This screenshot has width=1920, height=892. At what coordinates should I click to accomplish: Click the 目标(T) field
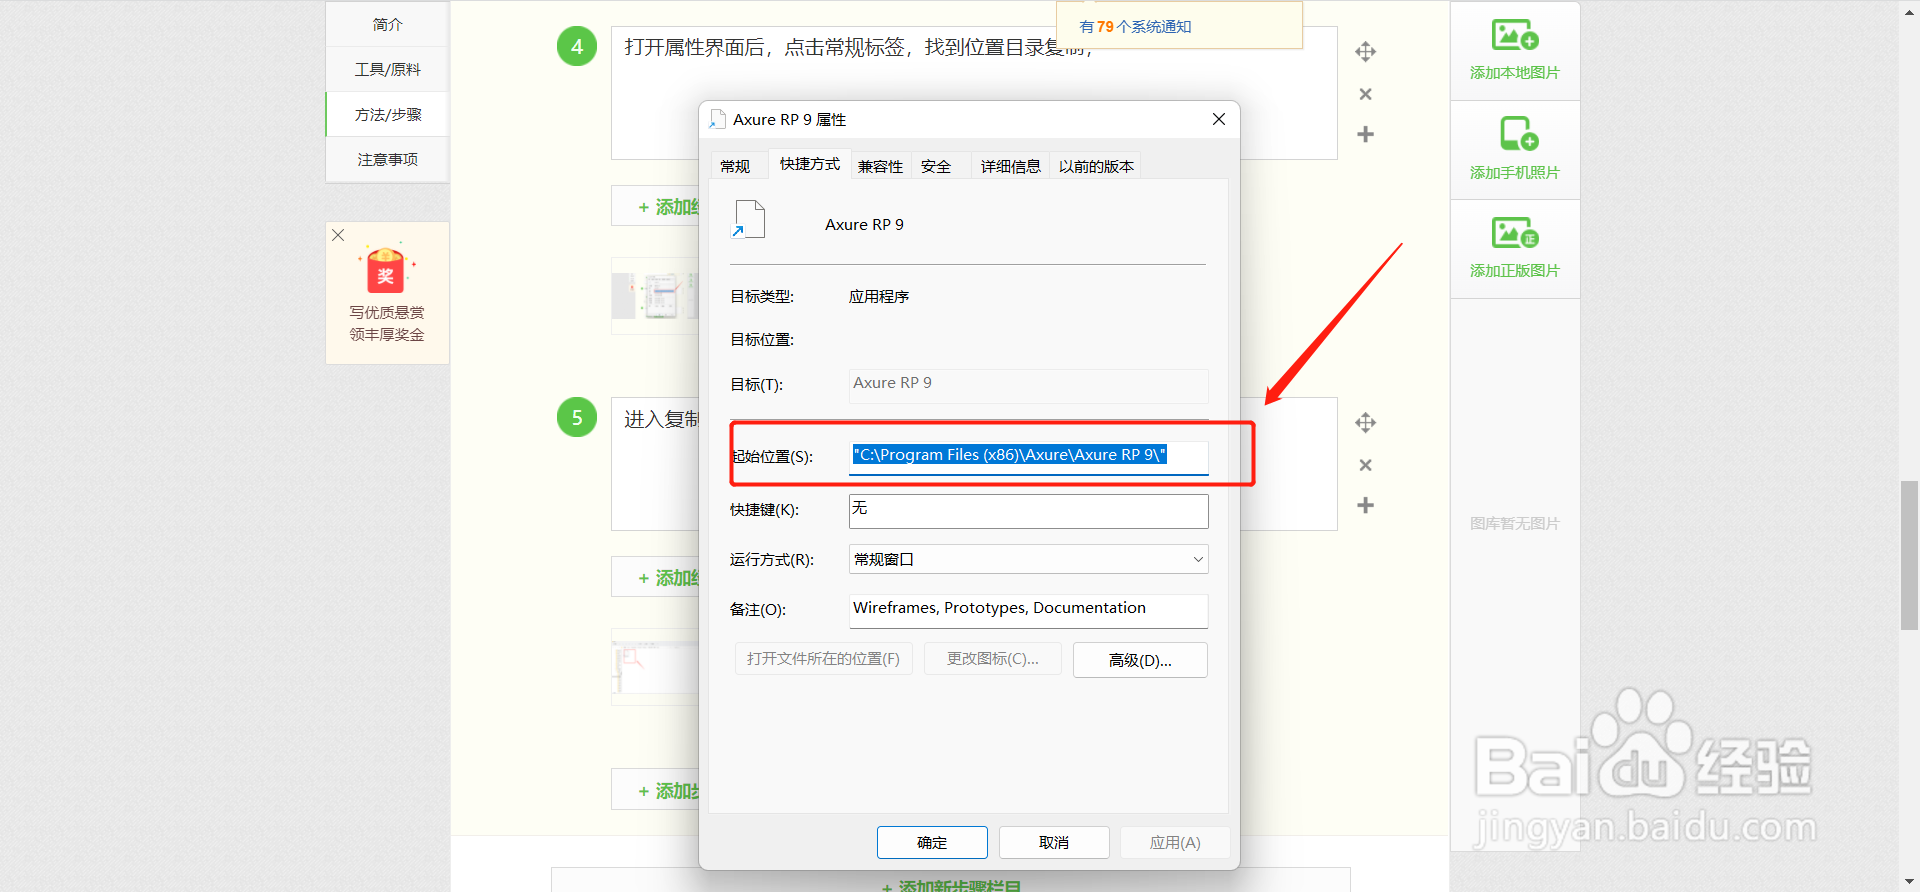coord(1028,385)
